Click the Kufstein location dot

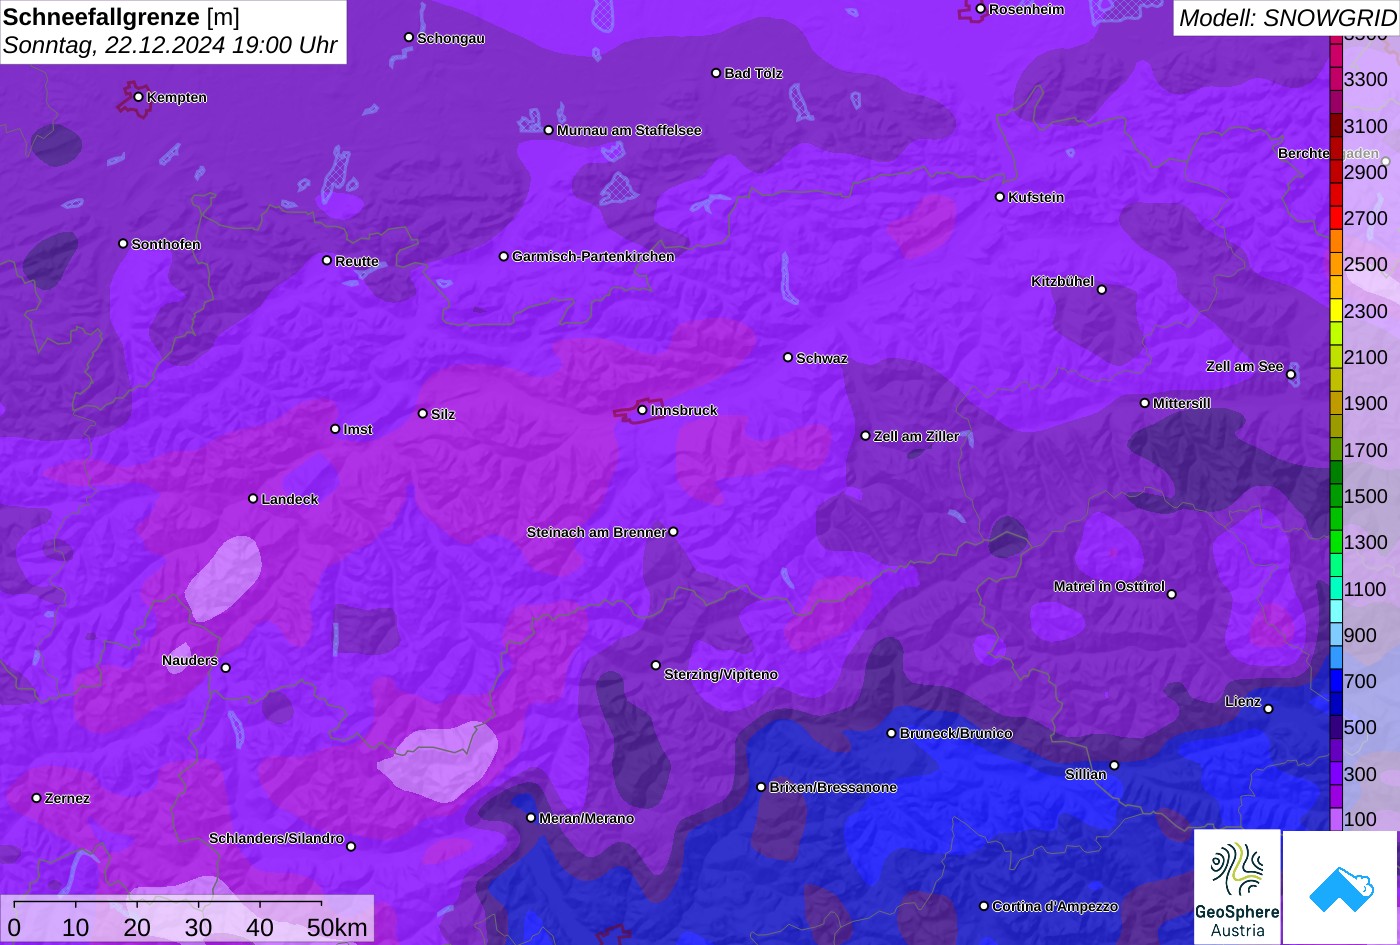pyautogui.click(x=999, y=197)
